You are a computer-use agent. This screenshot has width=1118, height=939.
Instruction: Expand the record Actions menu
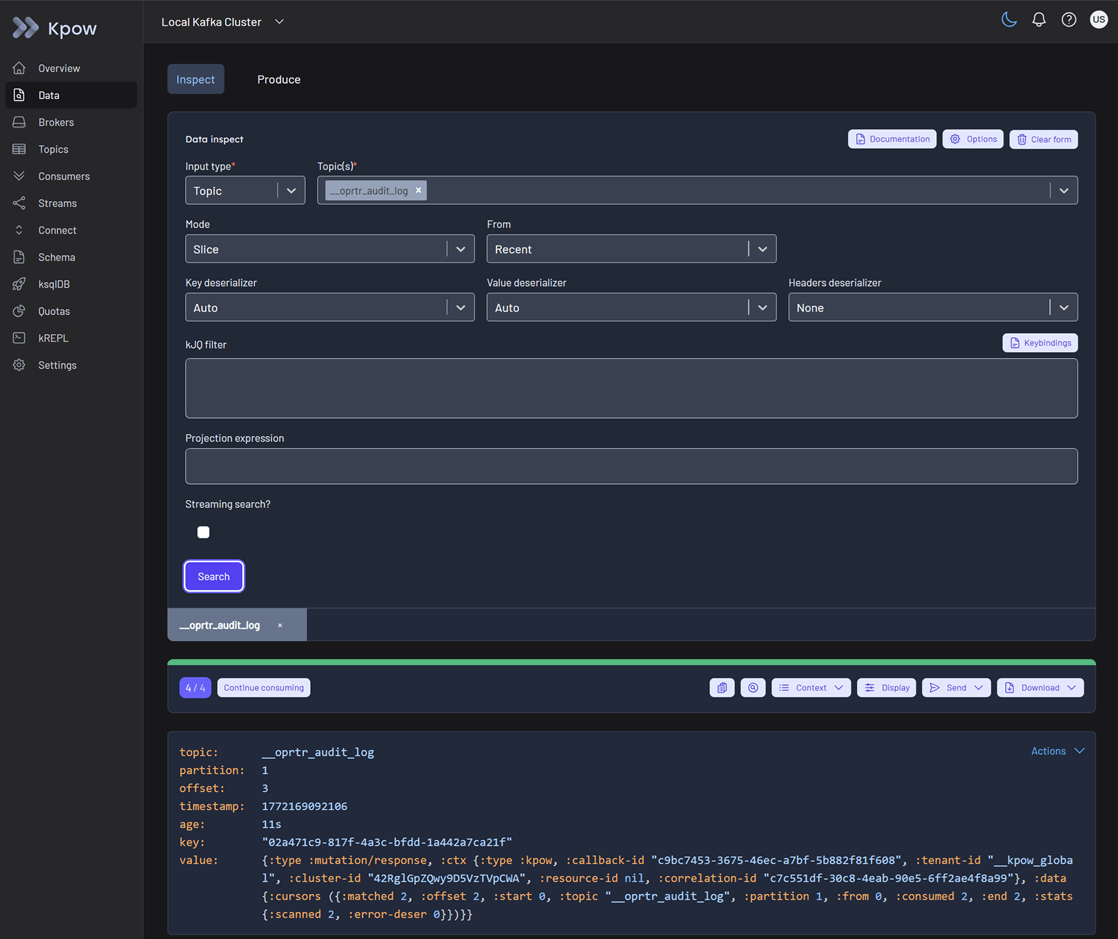[x=1057, y=751]
